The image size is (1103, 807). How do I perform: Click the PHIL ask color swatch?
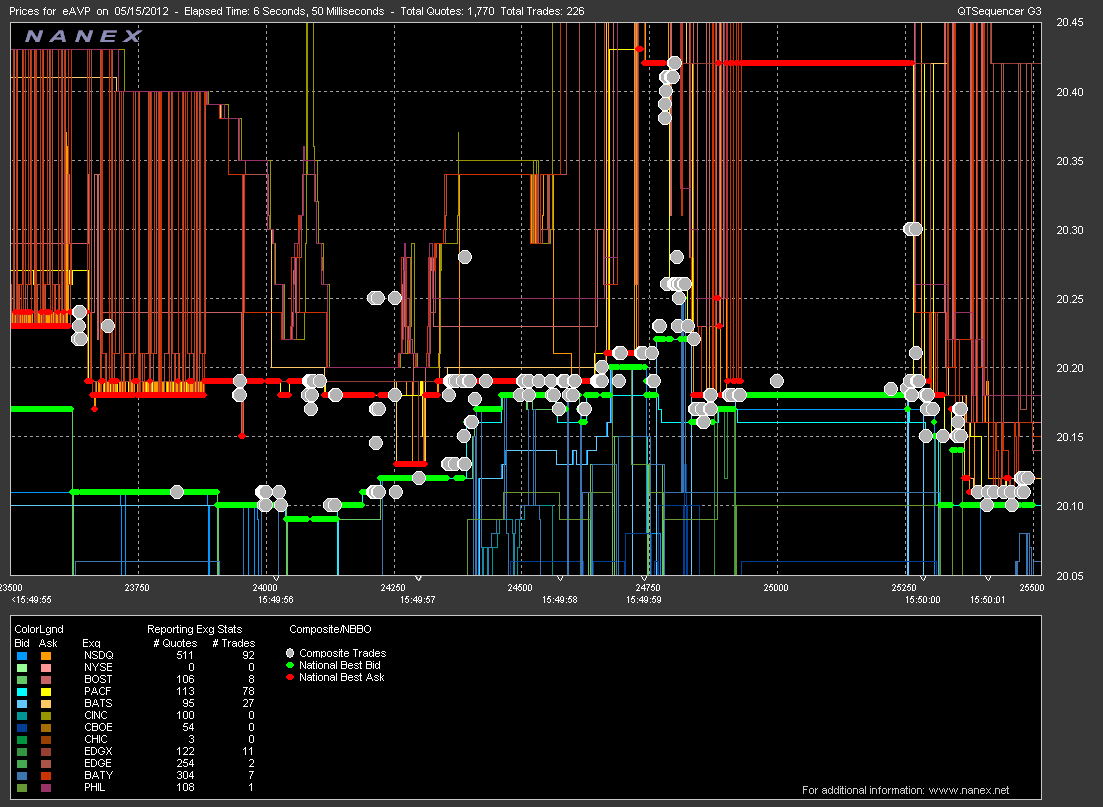(x=46, y=787)
